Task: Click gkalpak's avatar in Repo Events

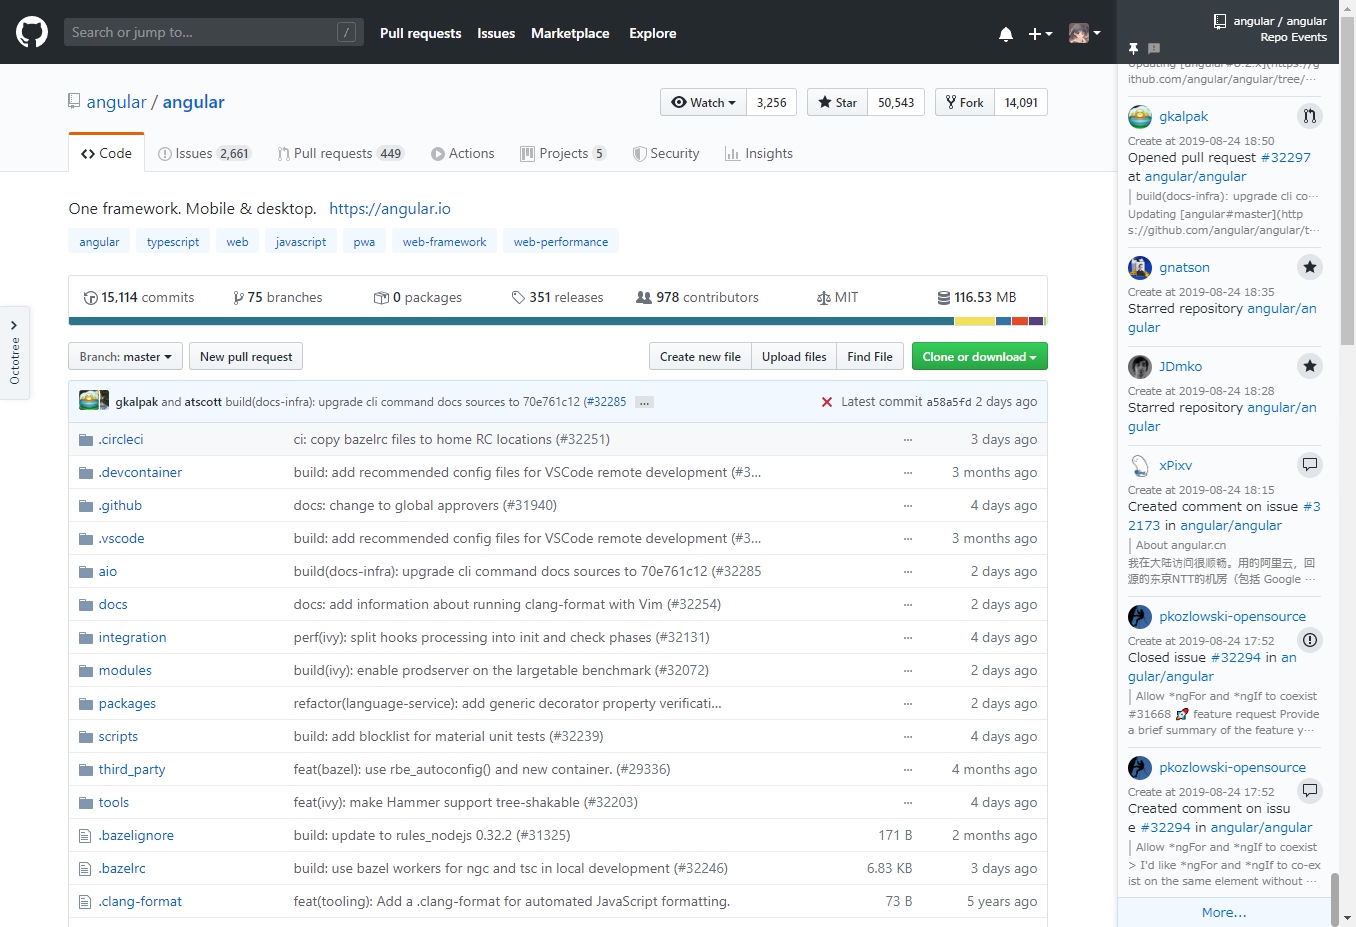Action: [1140, 117]
